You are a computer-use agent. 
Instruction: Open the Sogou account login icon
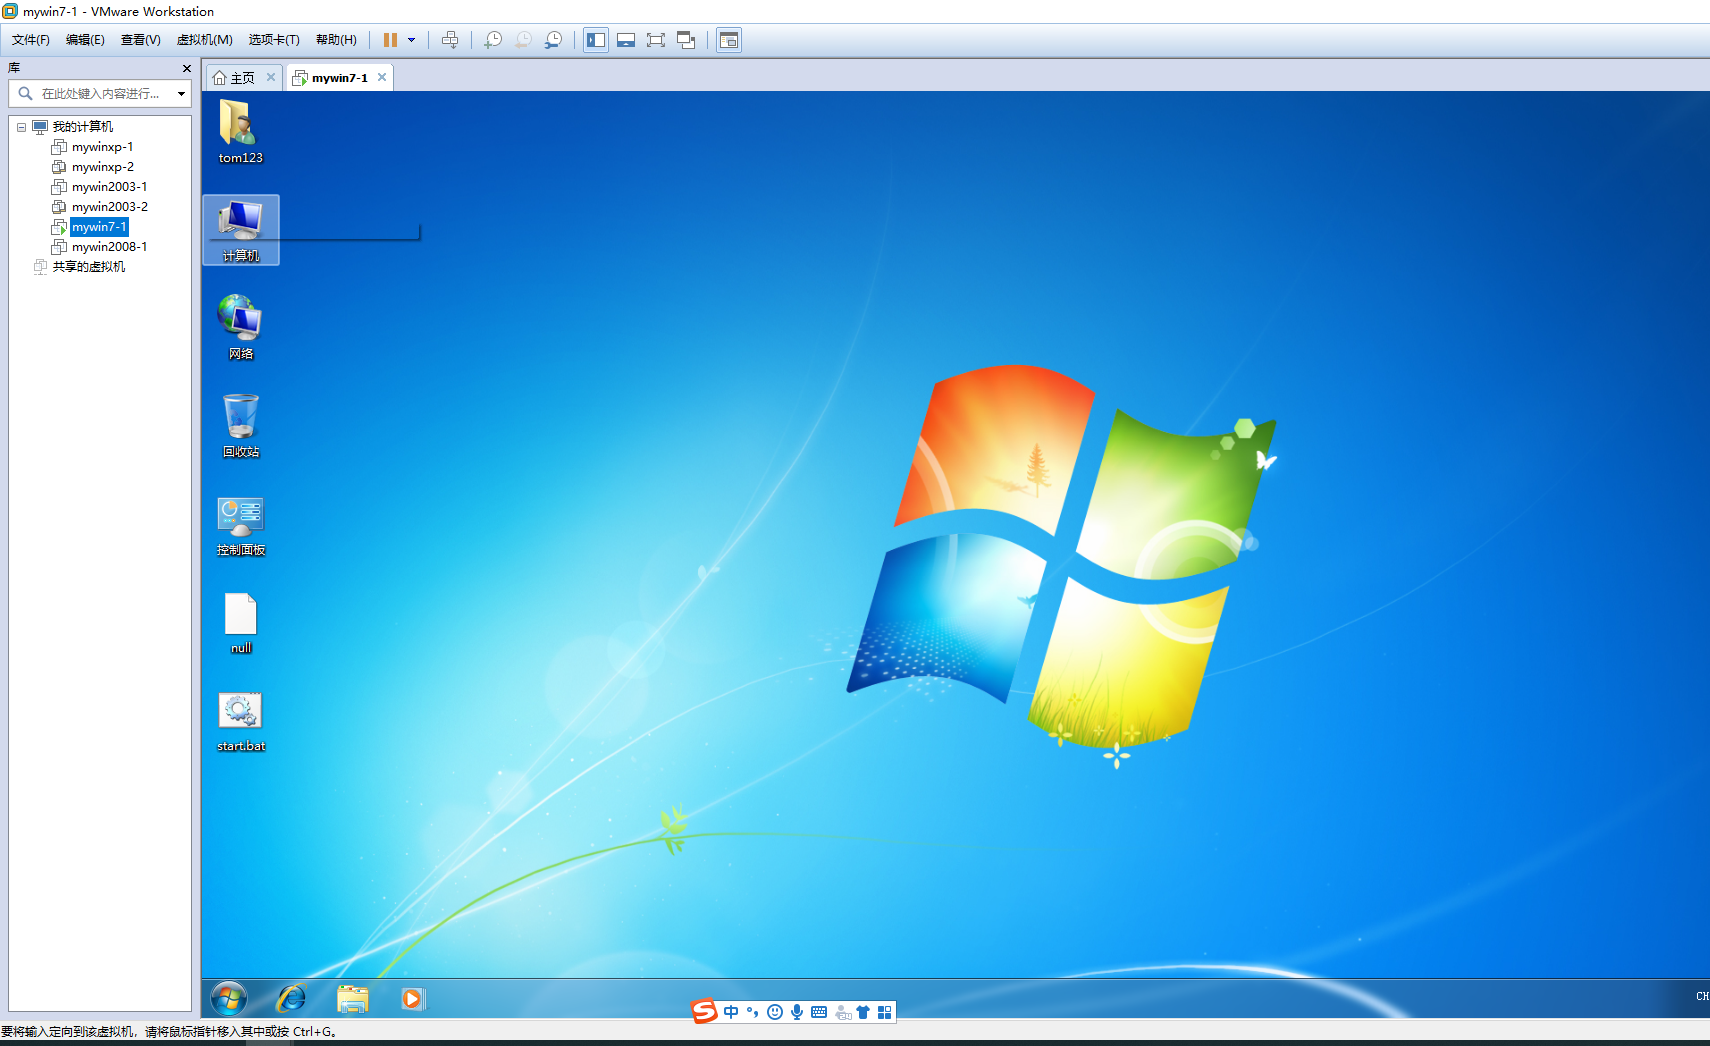(843, 1012)
